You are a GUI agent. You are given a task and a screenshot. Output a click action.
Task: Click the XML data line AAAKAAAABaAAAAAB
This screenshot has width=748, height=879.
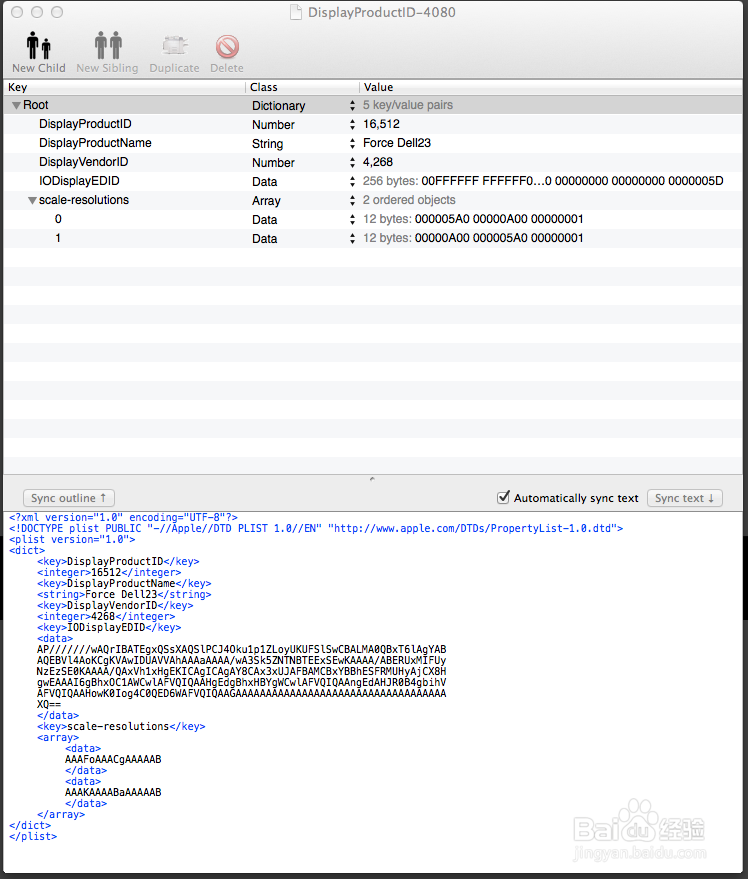tap(113, 792)
